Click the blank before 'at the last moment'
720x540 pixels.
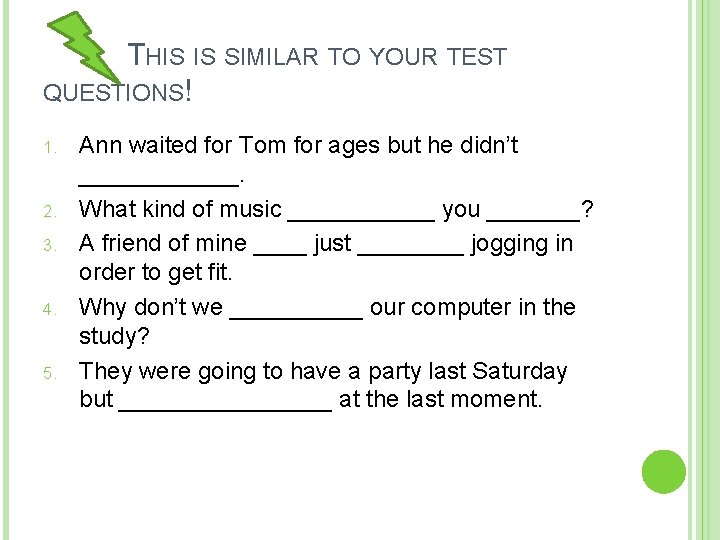225,403
